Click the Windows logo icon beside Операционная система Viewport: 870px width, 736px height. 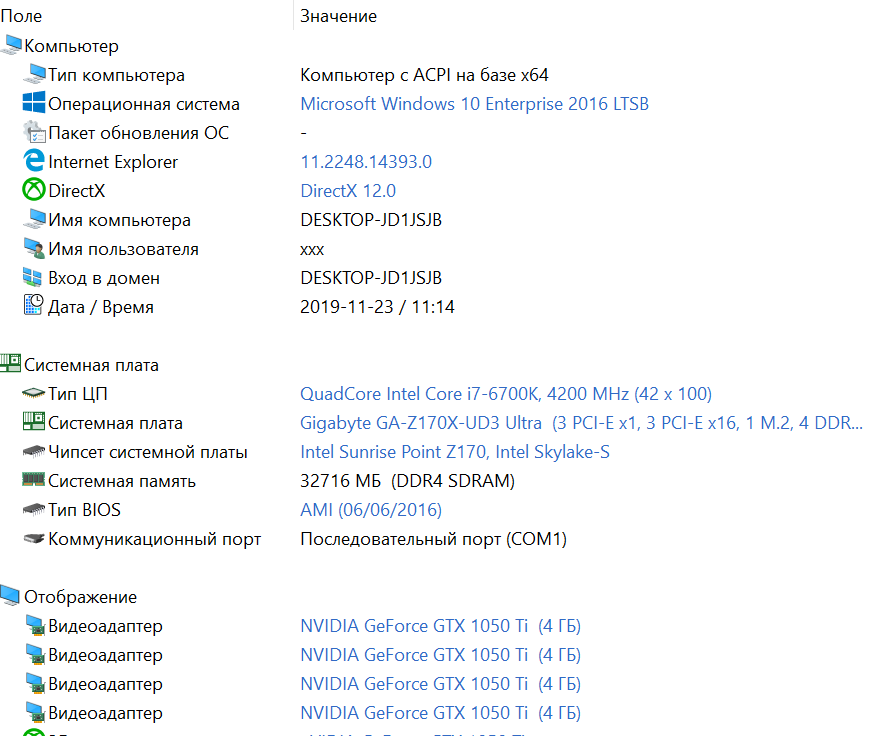(34, 103)
